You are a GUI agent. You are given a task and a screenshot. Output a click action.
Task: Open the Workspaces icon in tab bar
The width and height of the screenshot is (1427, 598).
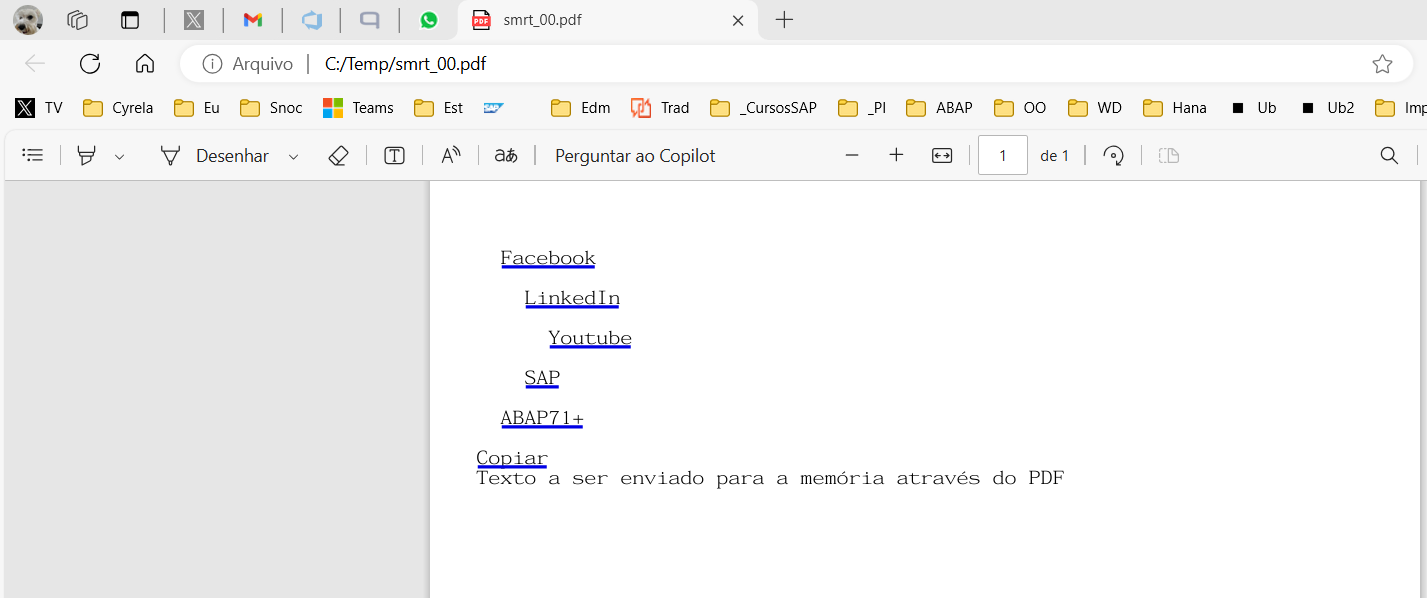tap(78, 20)
